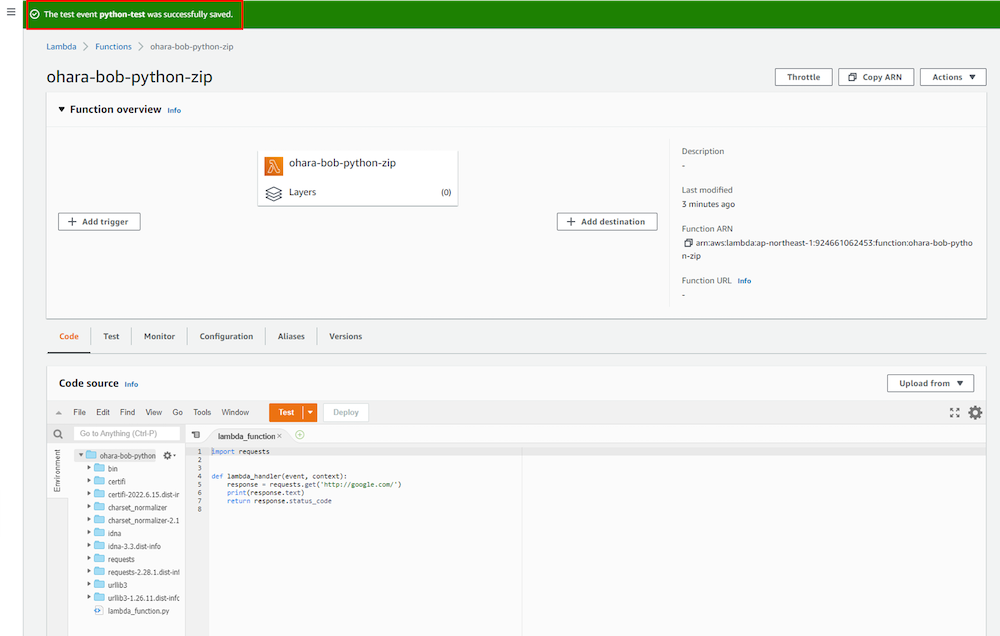Click the Add trigger button

click(99, 222)
